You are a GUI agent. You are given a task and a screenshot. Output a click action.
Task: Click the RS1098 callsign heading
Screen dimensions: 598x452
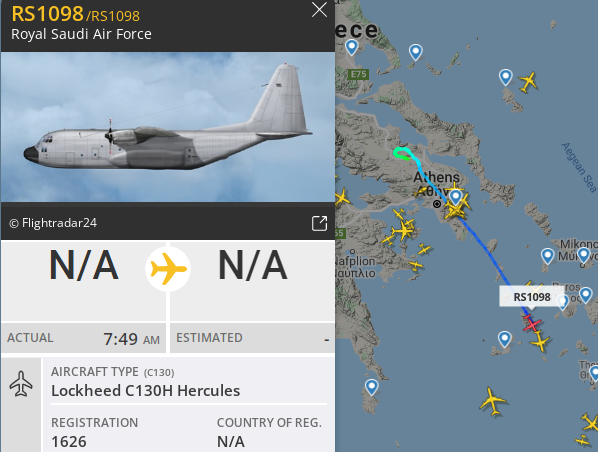pyautogui.click(x=47, y=14)
